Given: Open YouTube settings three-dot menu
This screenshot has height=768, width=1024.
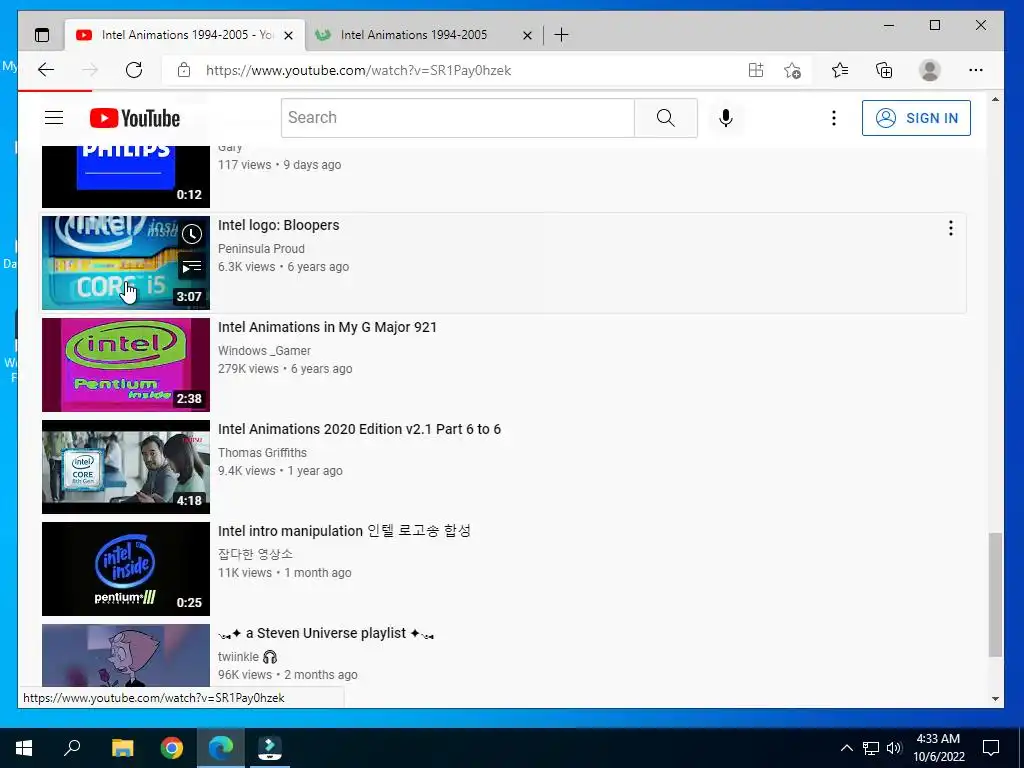Looking at the screenshot, I should pos(833,118).
